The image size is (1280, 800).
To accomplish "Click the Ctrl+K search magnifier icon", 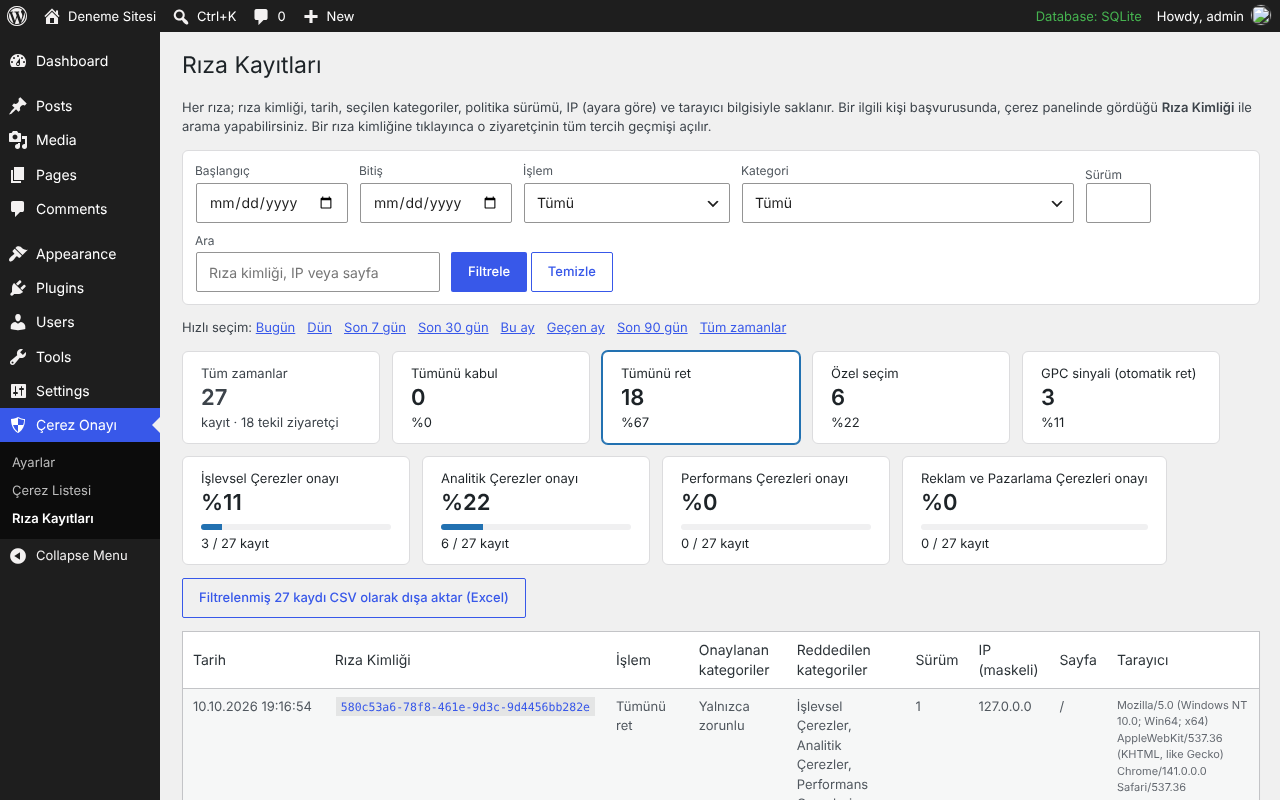I will tap(180, 16).
